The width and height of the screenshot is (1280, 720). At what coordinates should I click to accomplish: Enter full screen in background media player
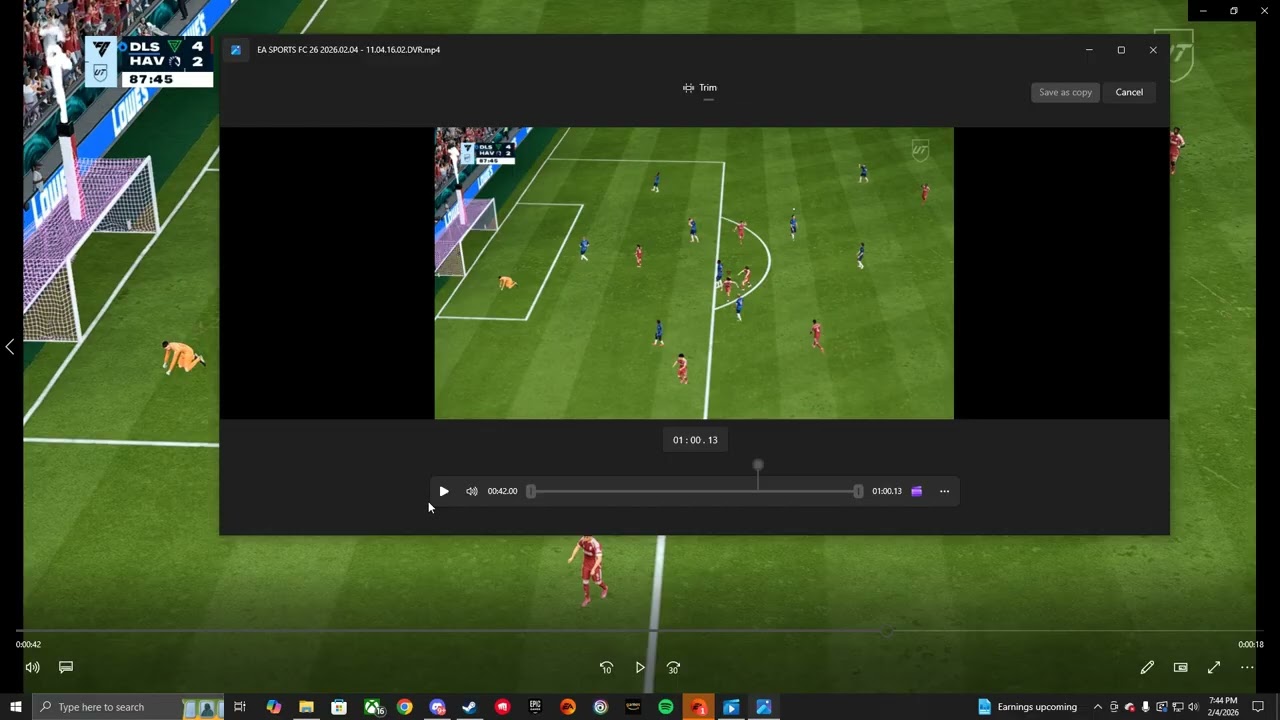pyautogui.click(x=1214, y=667)
